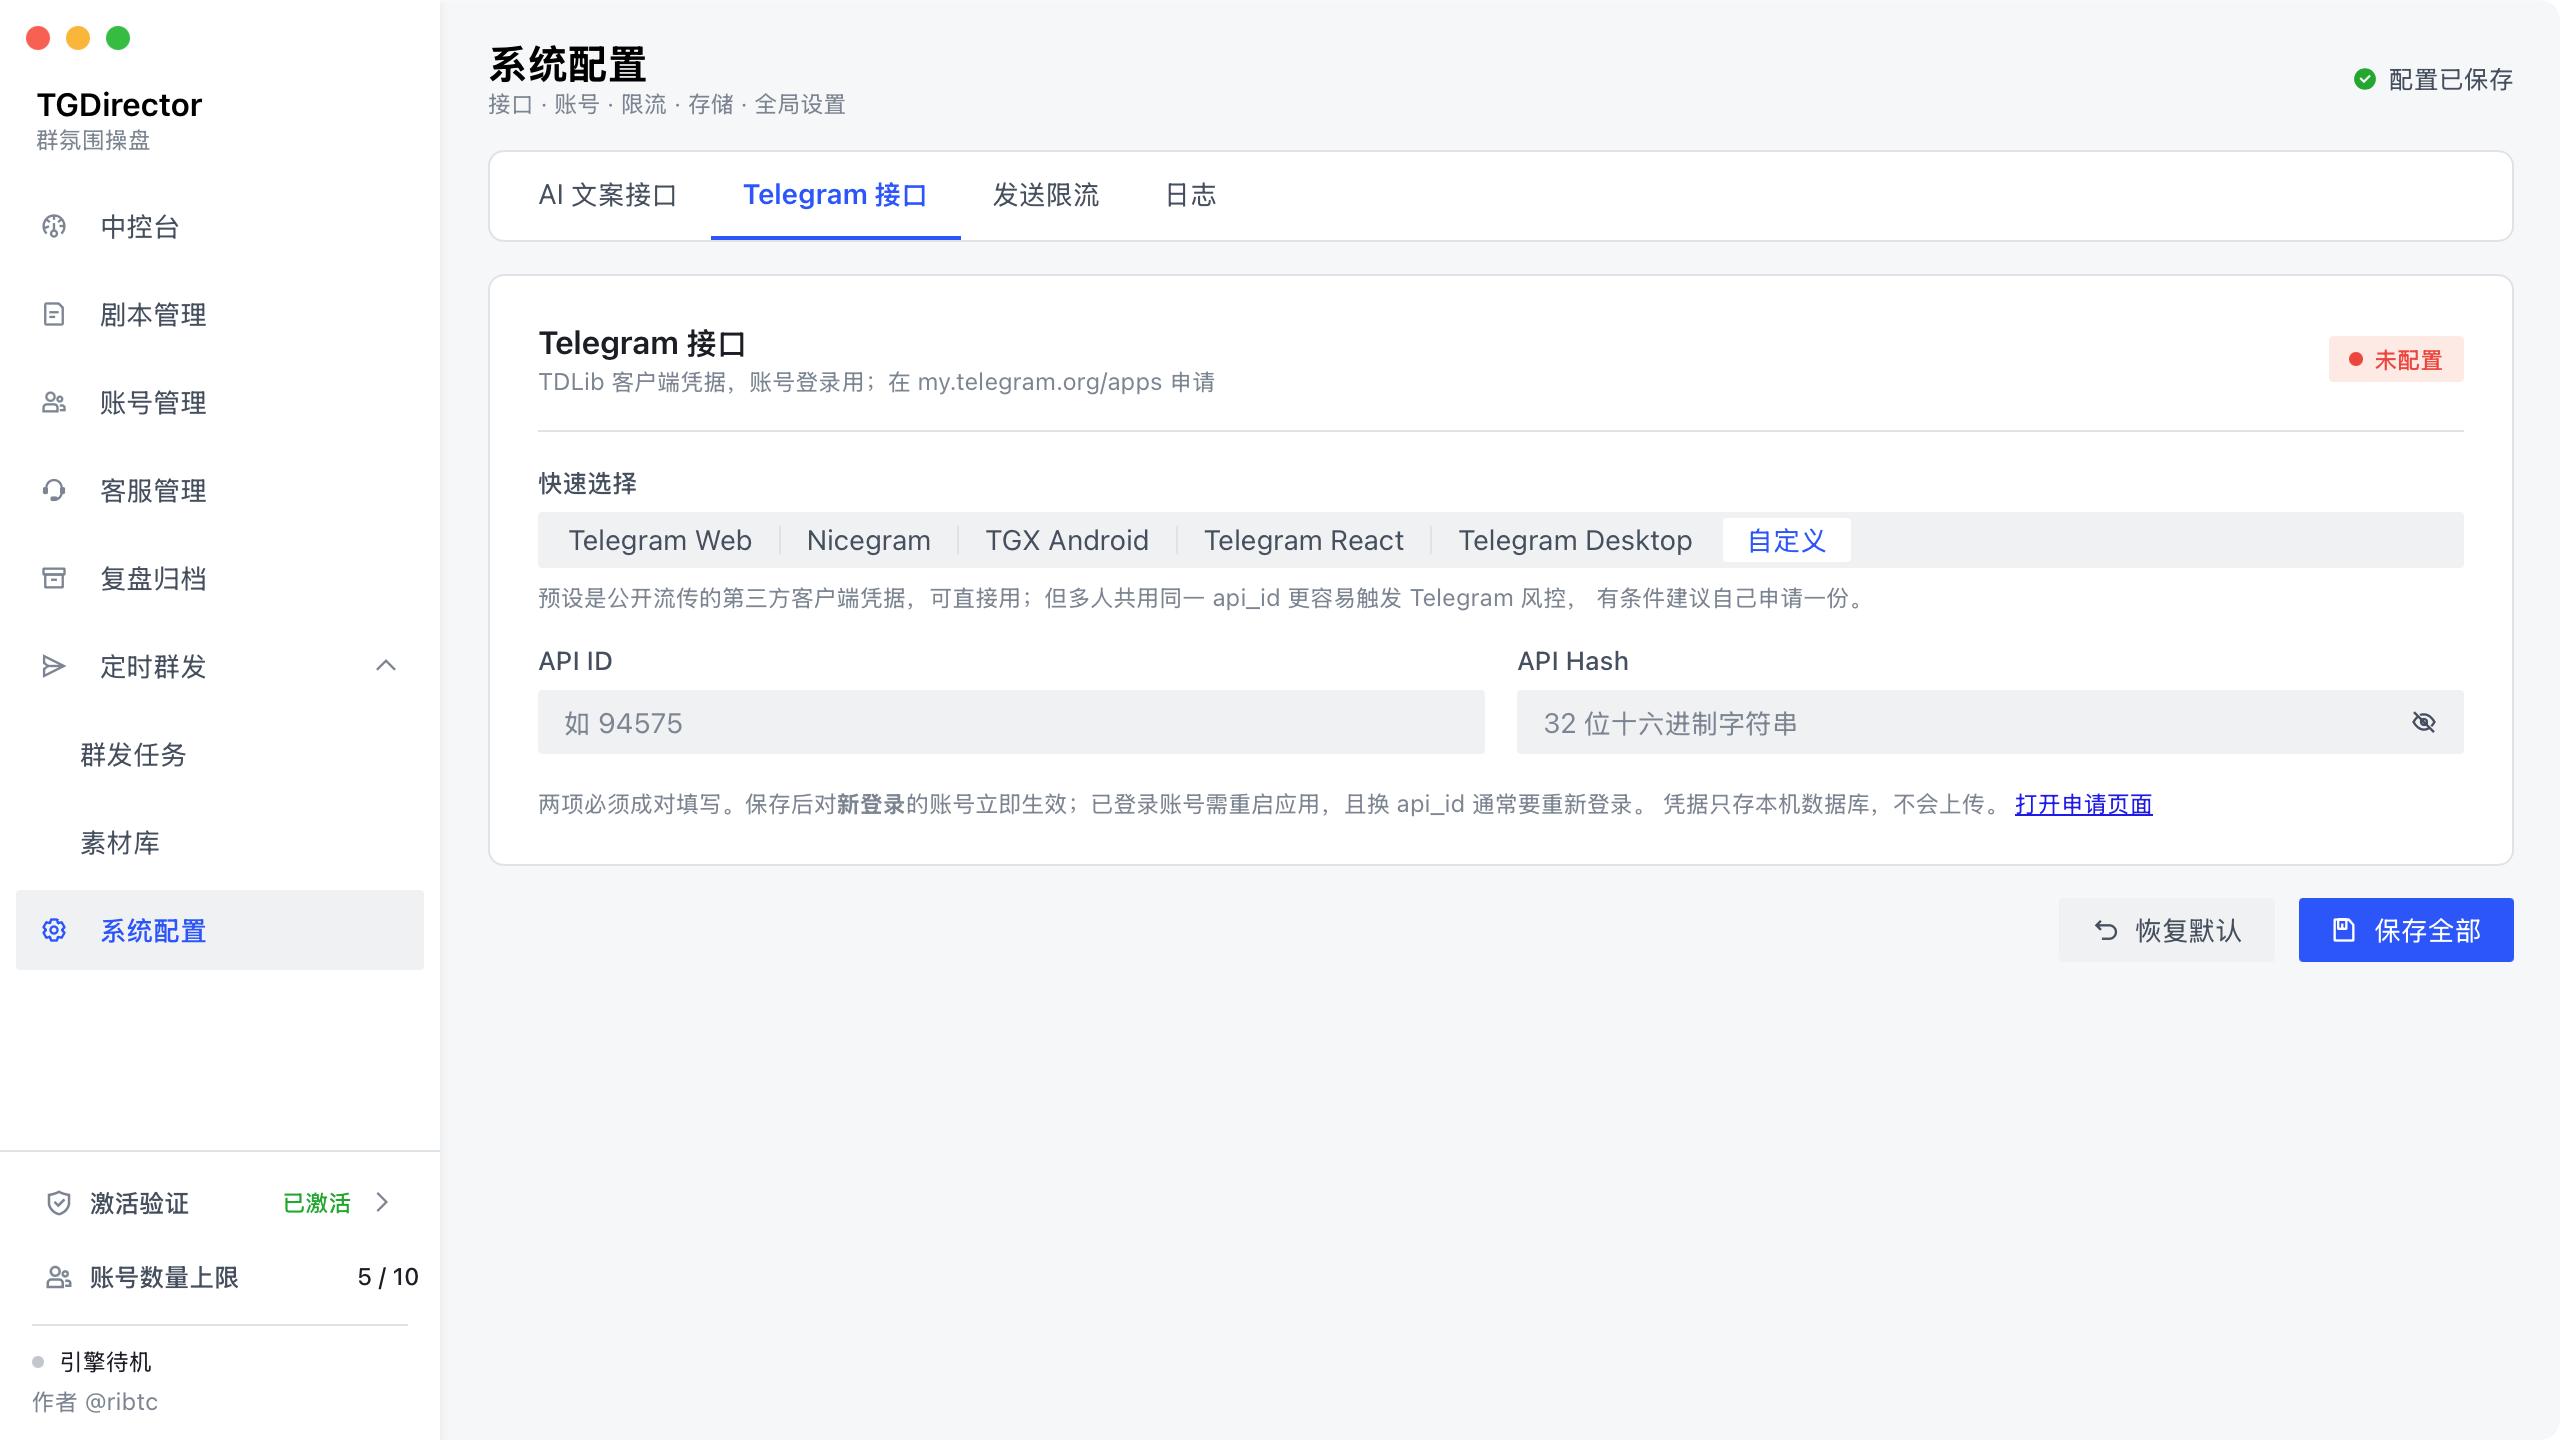2560x1440 pixels.
Task: Choose the TGX Android preset
Action: click(1067, 541)
